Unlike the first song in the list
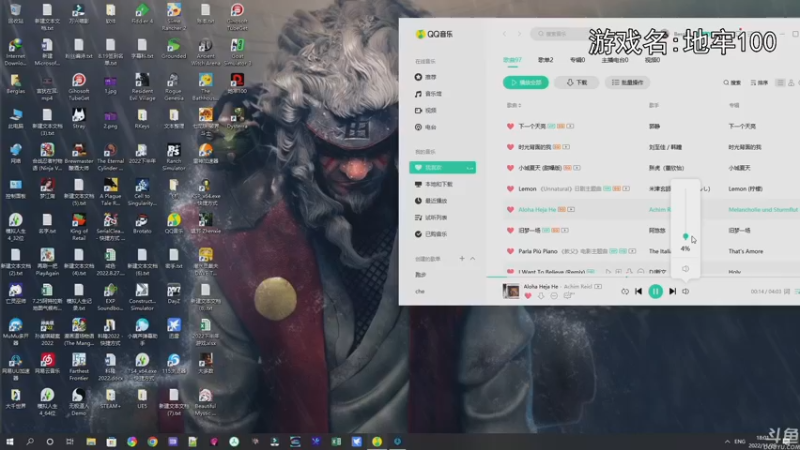This screenshot has height=450, width=800. (x=510, y=126)
